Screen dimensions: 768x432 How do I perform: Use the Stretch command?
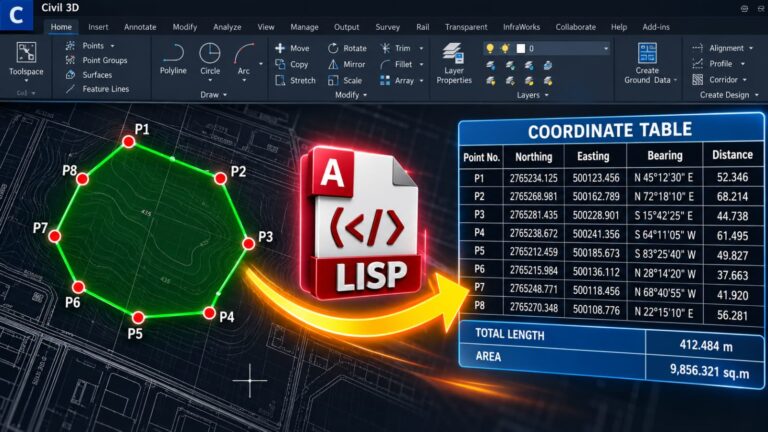coord(295,80)
